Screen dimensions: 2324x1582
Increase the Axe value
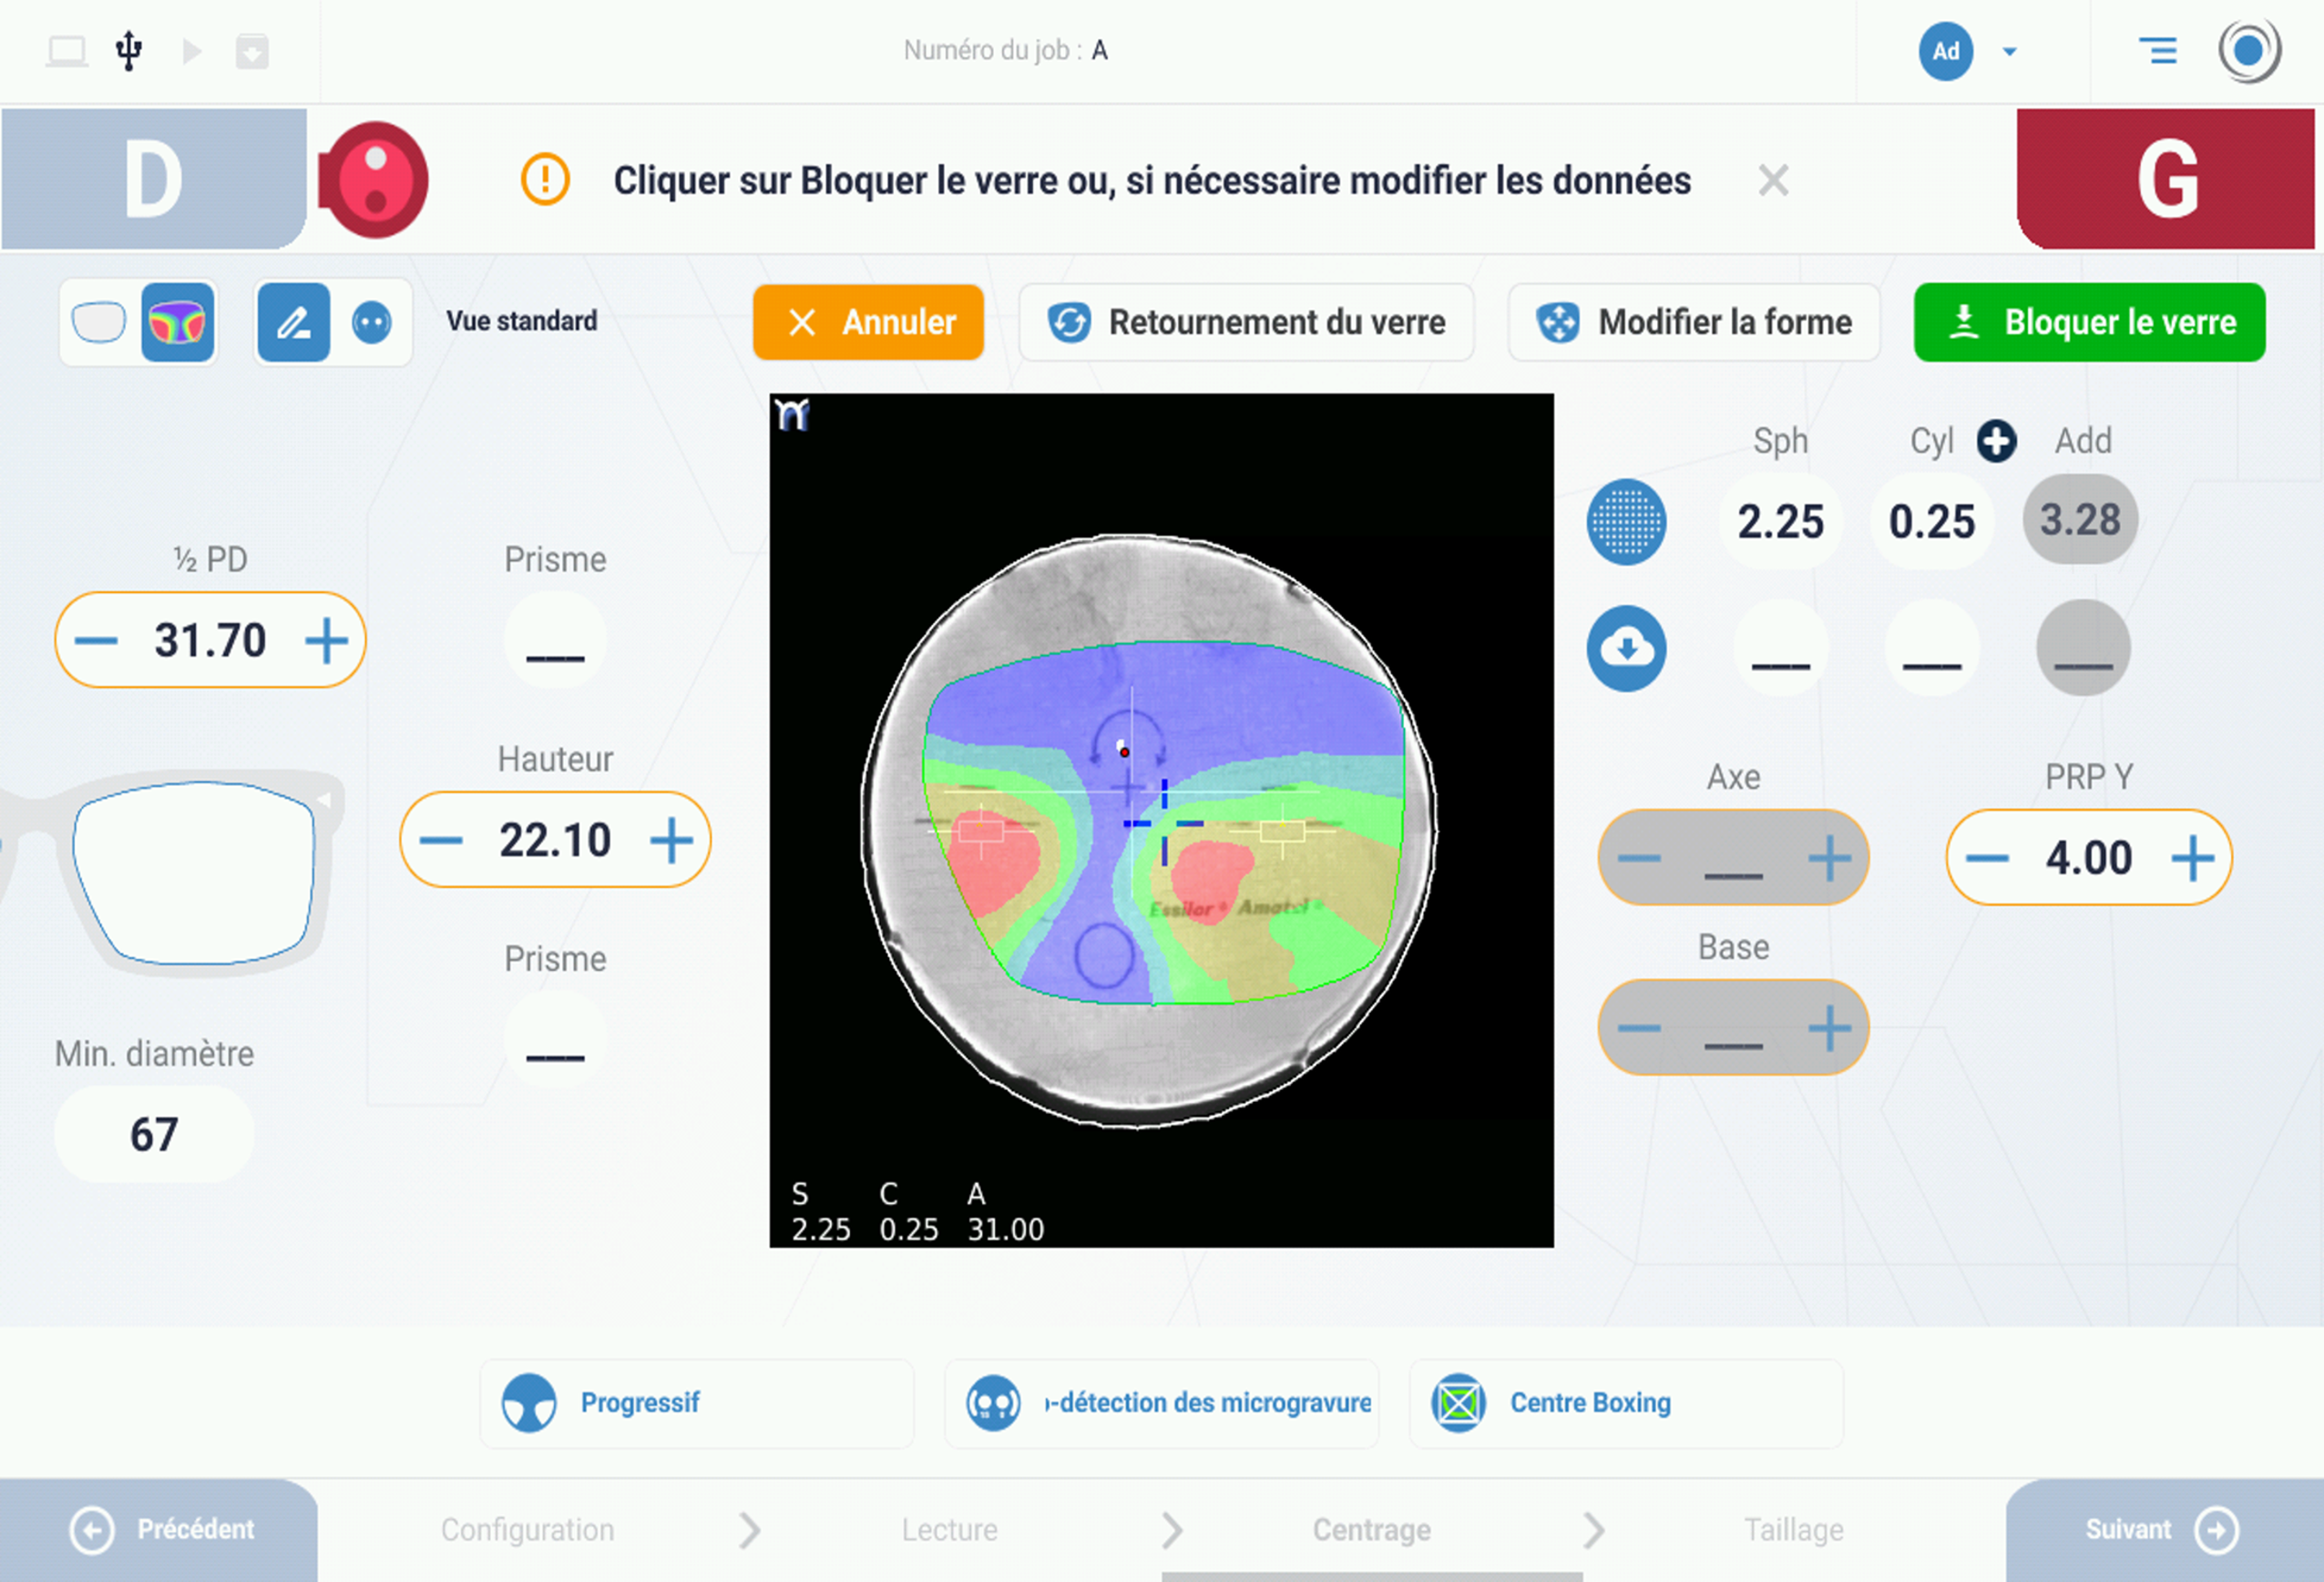click(1829, 858)
